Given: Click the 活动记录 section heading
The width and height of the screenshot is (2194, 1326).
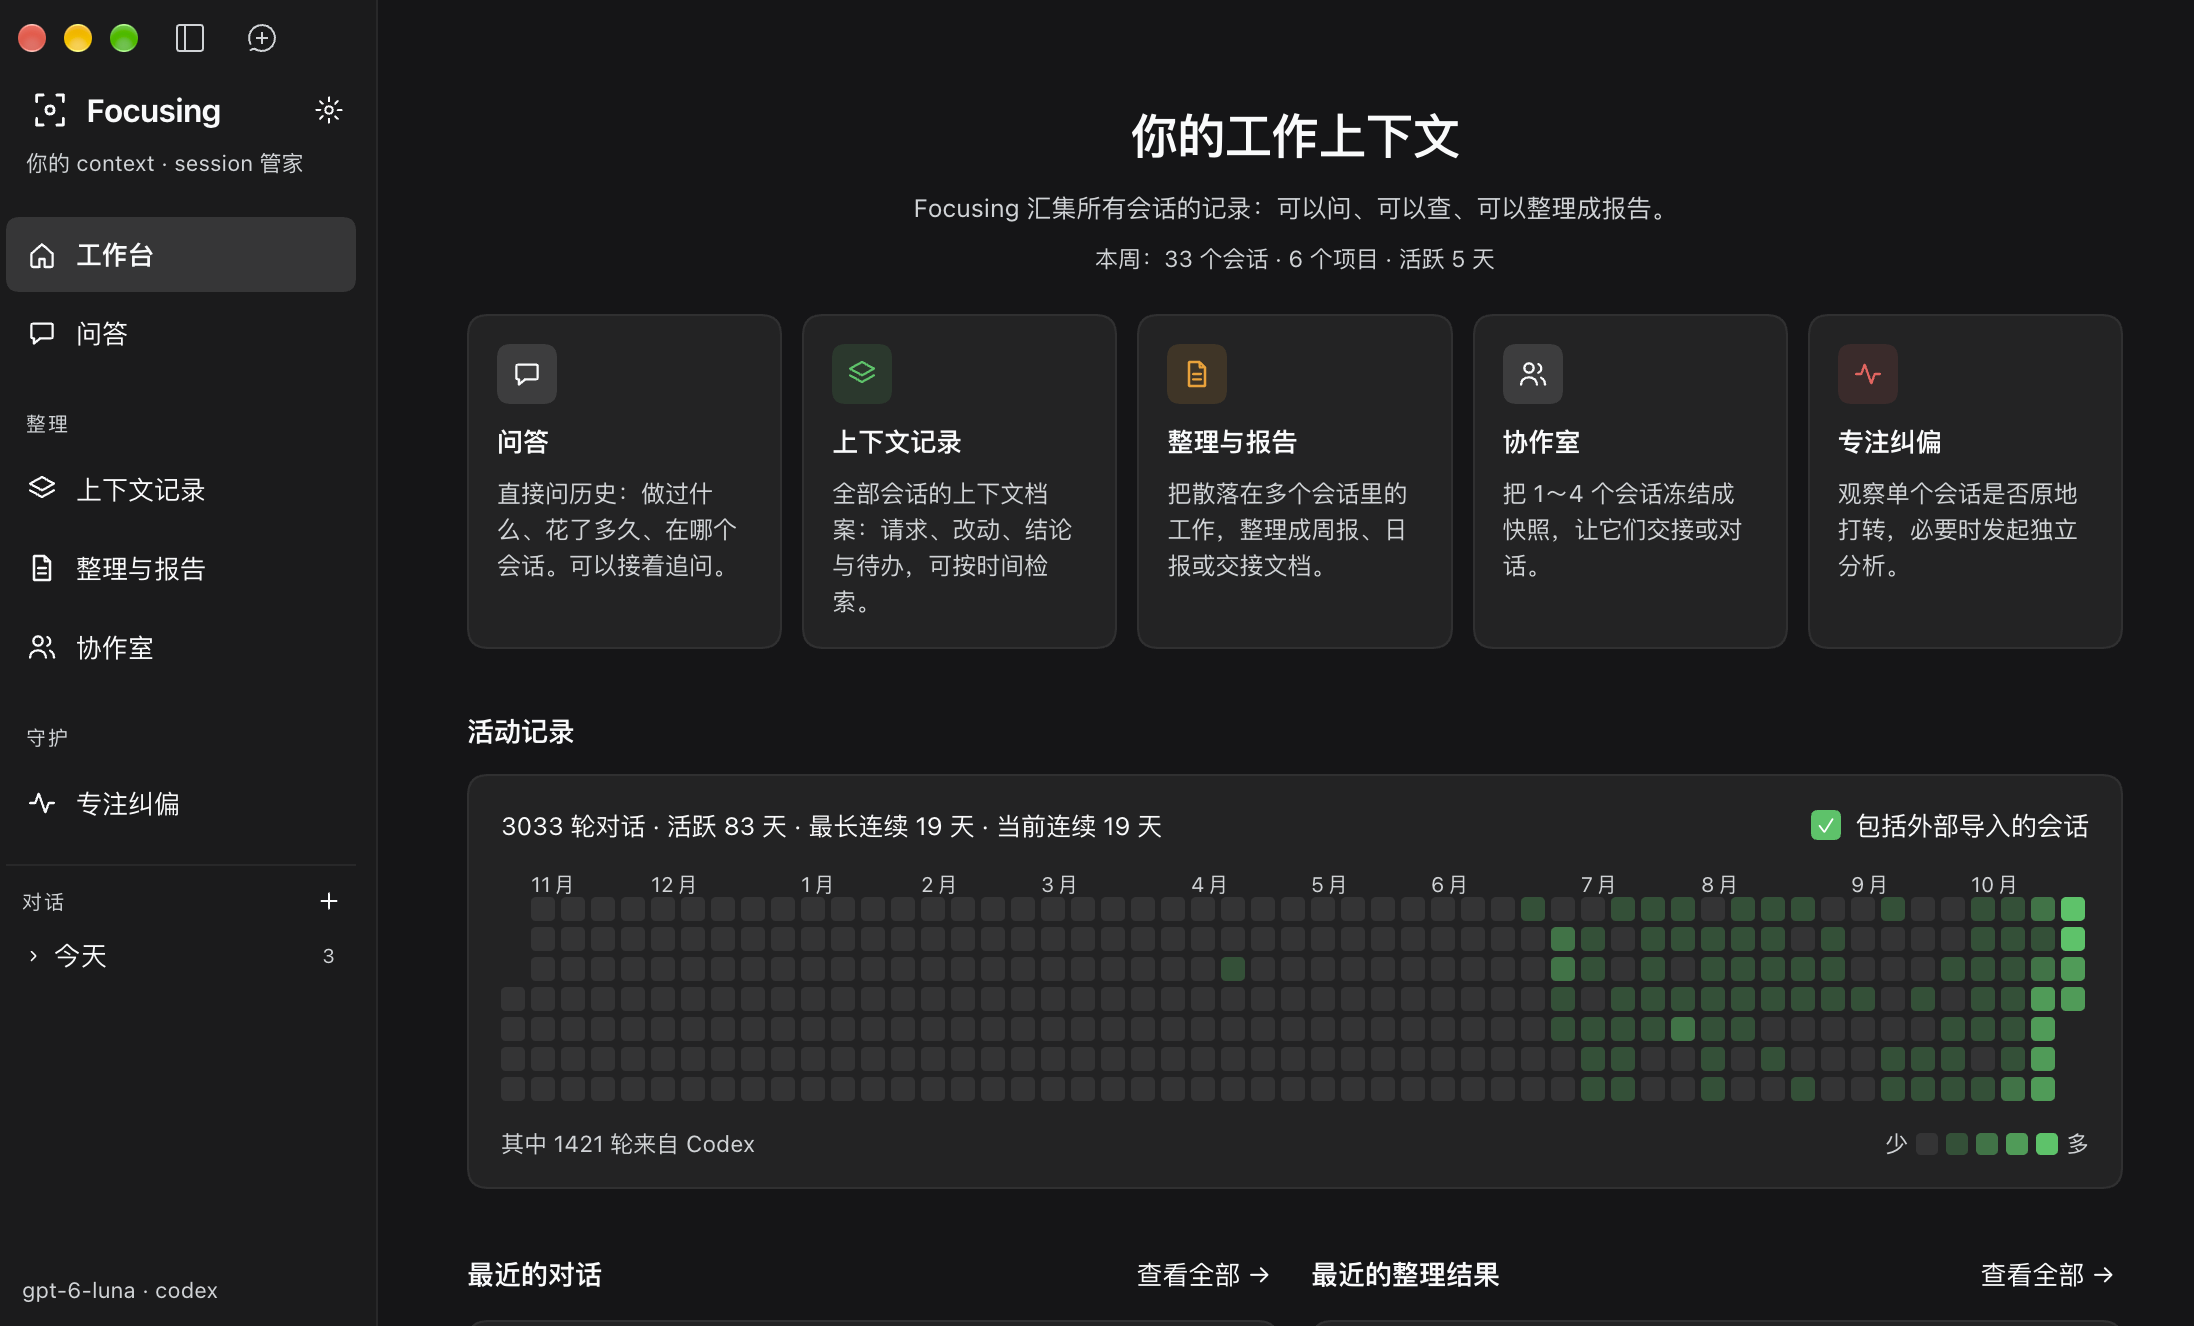Looking at the screenshot, I should [x=521, y=732].
